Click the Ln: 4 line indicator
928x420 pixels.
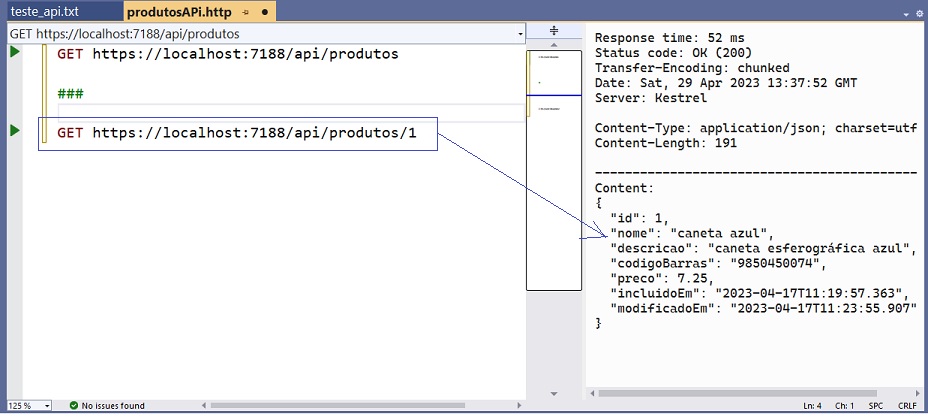pos(813,406)
